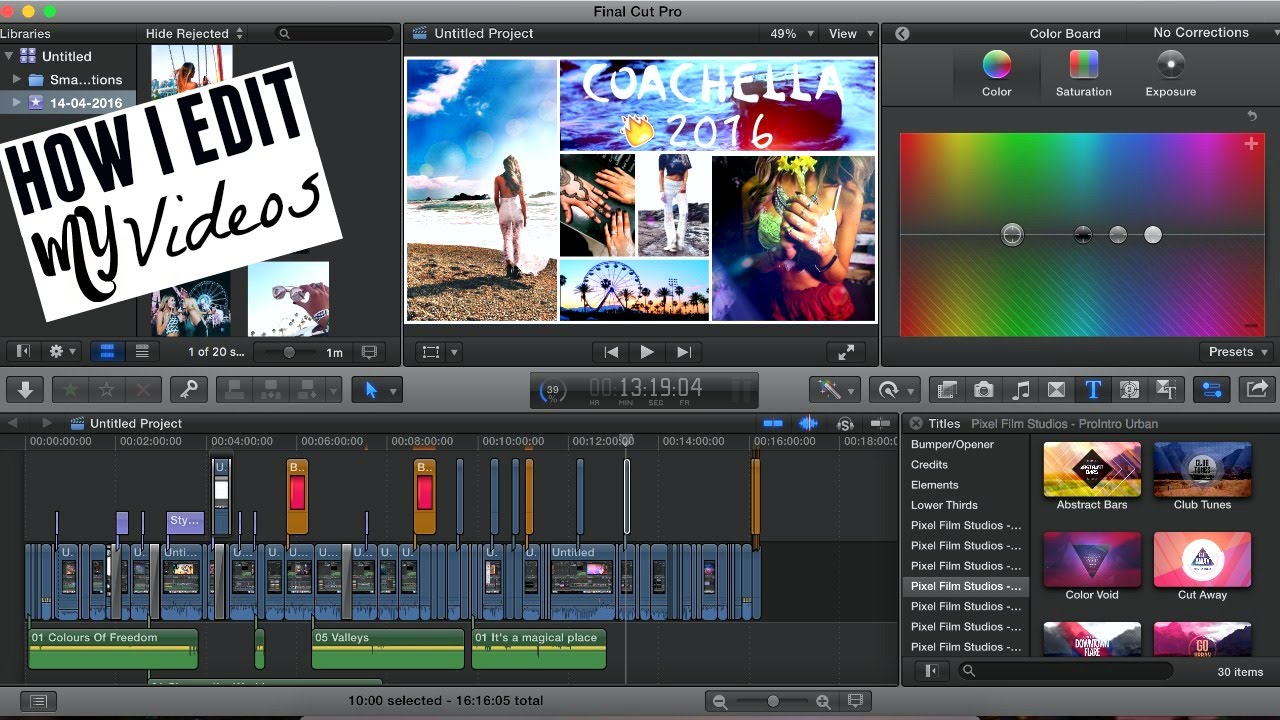Expand the Presets menu in Color Board
The width and height of the screenshot is (1280, 720).
pos(1238,352)
